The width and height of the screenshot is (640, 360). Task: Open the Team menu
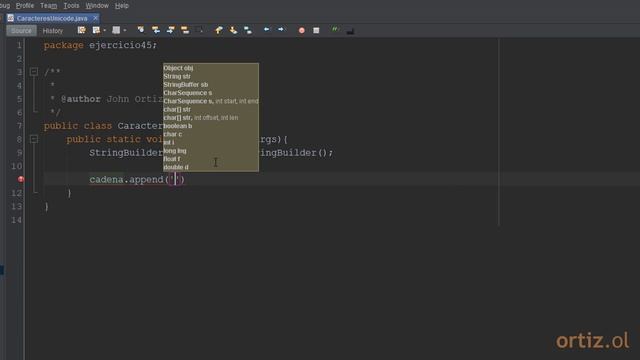[x=49, y=6]
